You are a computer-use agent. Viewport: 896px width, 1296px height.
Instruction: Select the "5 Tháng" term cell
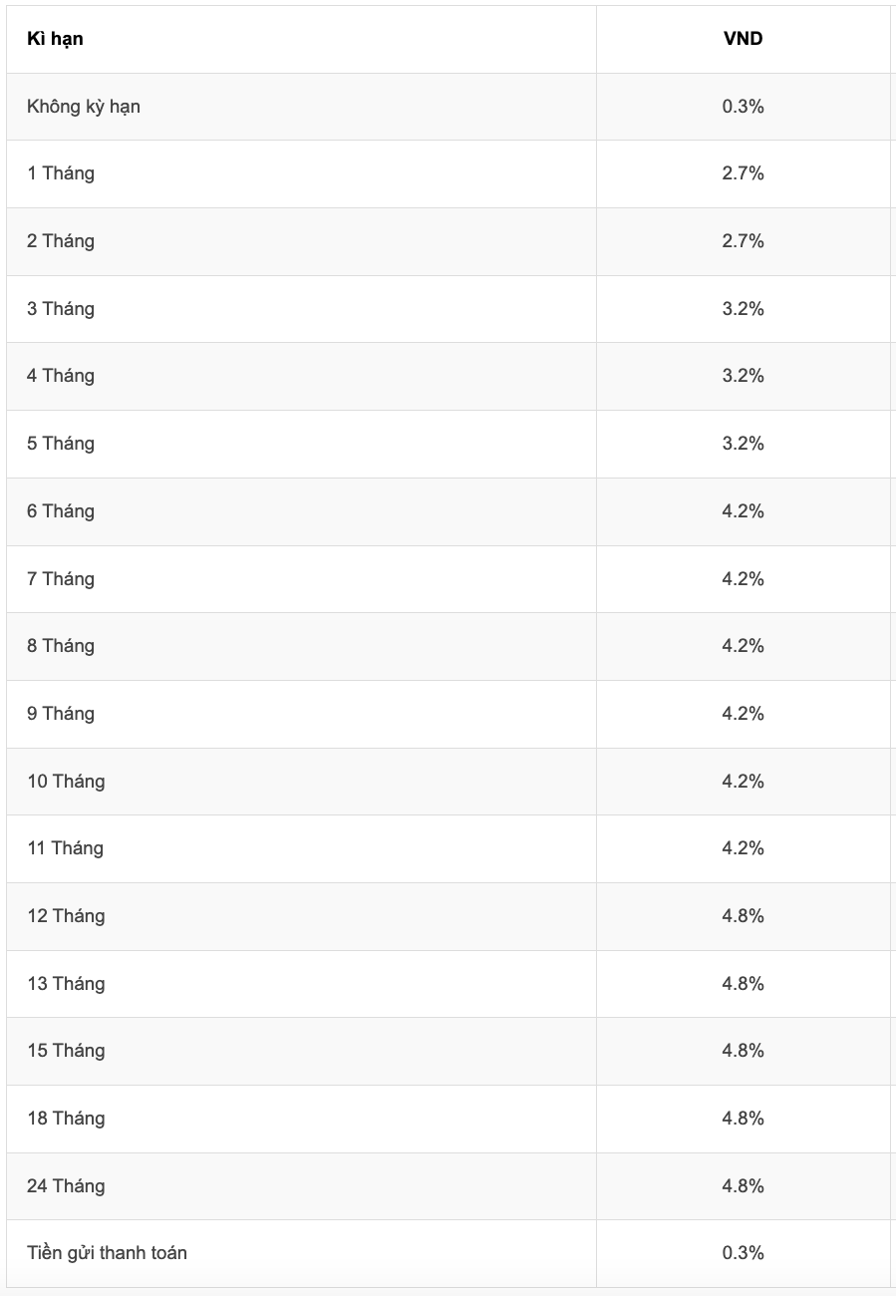tap(61, 443)
